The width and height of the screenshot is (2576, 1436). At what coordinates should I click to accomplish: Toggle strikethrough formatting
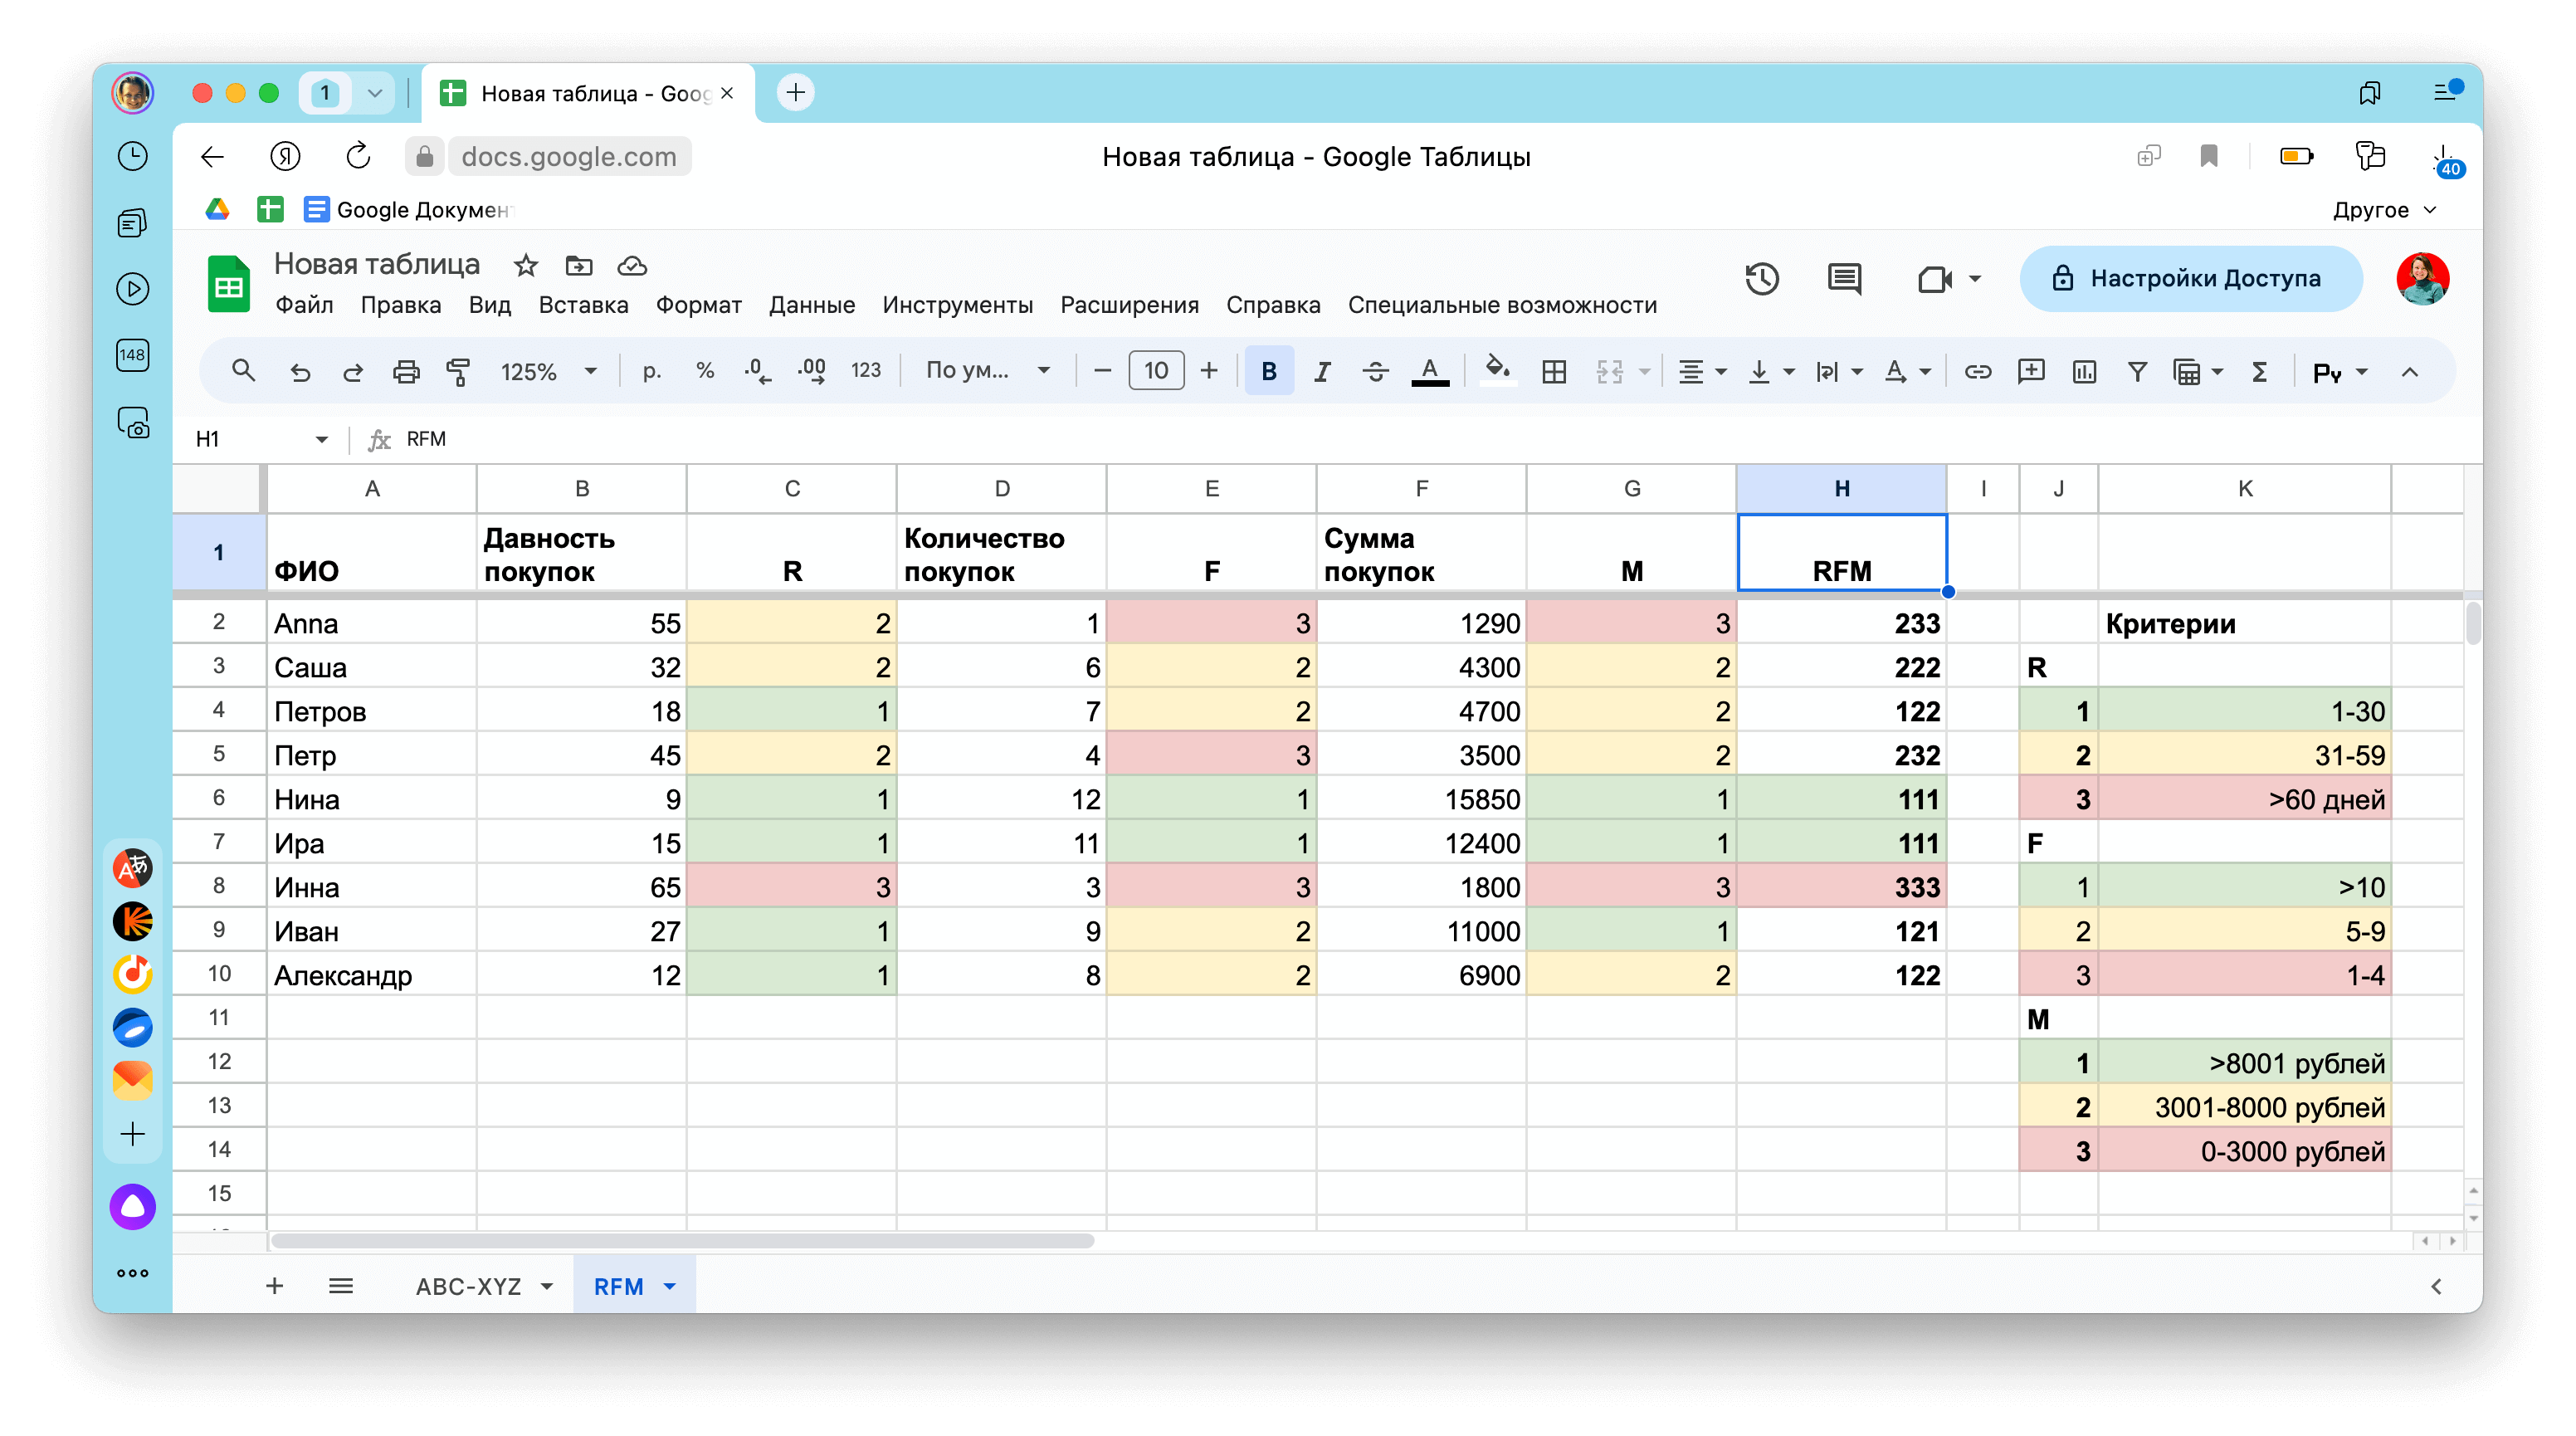(1375, 372)
